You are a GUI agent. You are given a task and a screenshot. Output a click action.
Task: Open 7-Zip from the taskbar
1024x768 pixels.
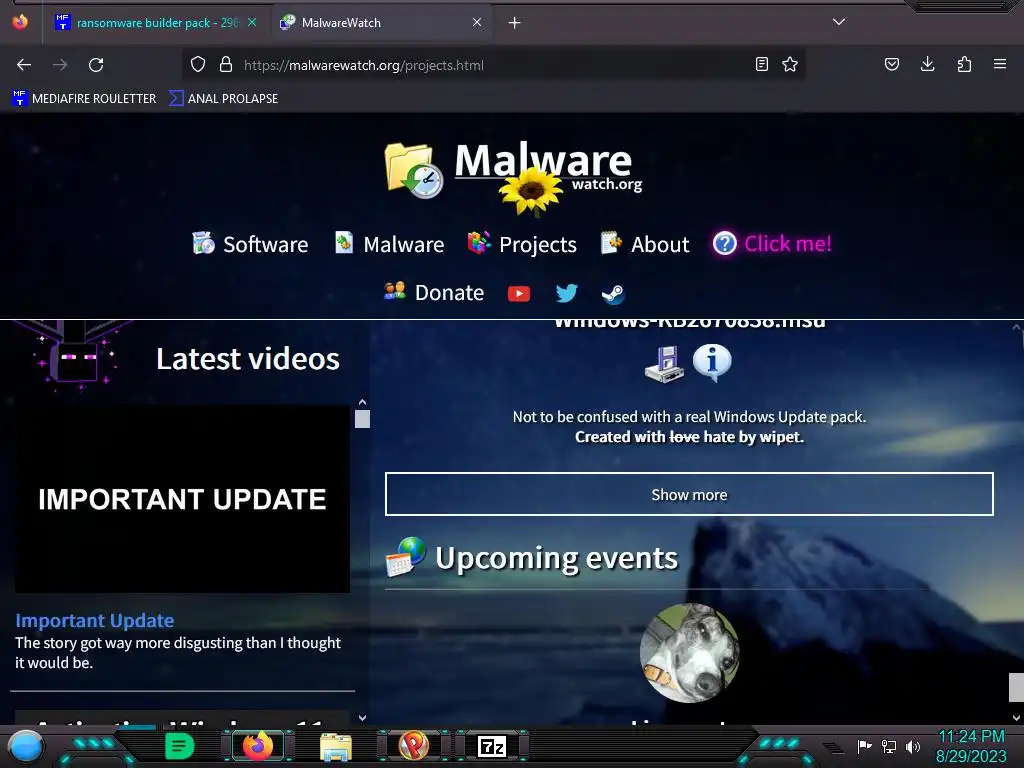(x=492, y=746)
